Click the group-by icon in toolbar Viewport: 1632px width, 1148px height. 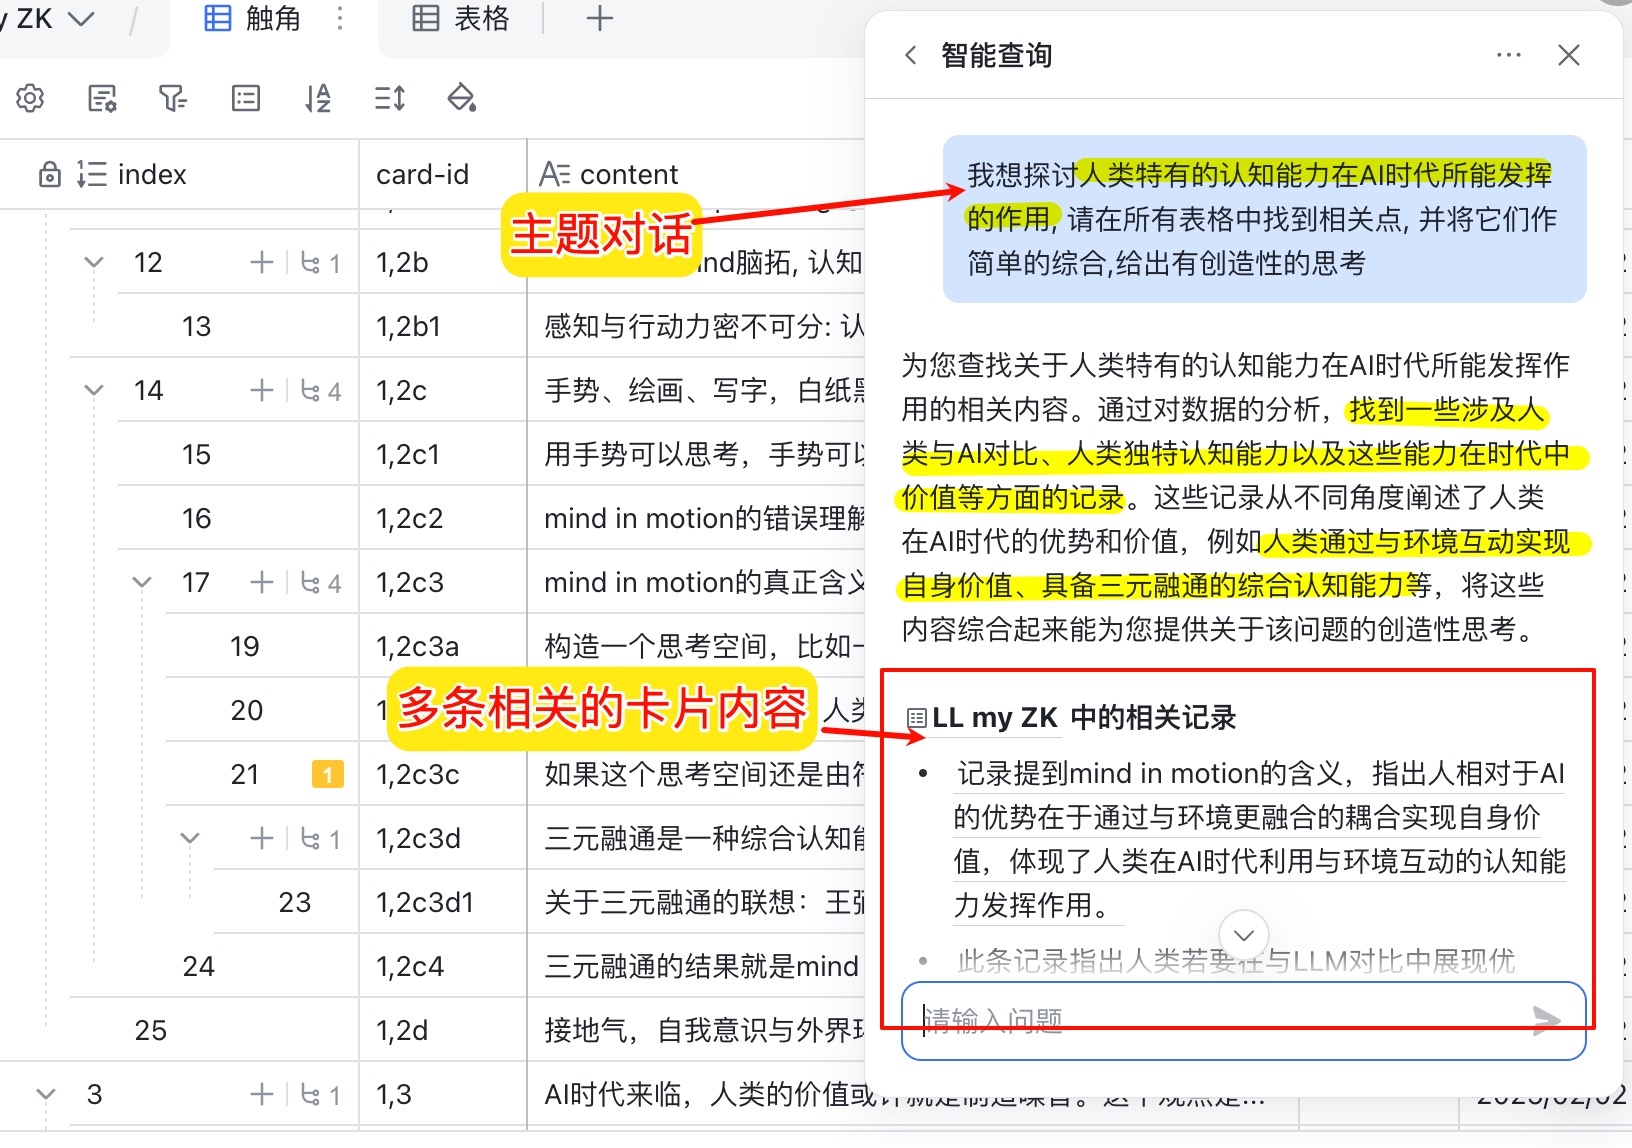pyautogui.click(x=245, y=98)
